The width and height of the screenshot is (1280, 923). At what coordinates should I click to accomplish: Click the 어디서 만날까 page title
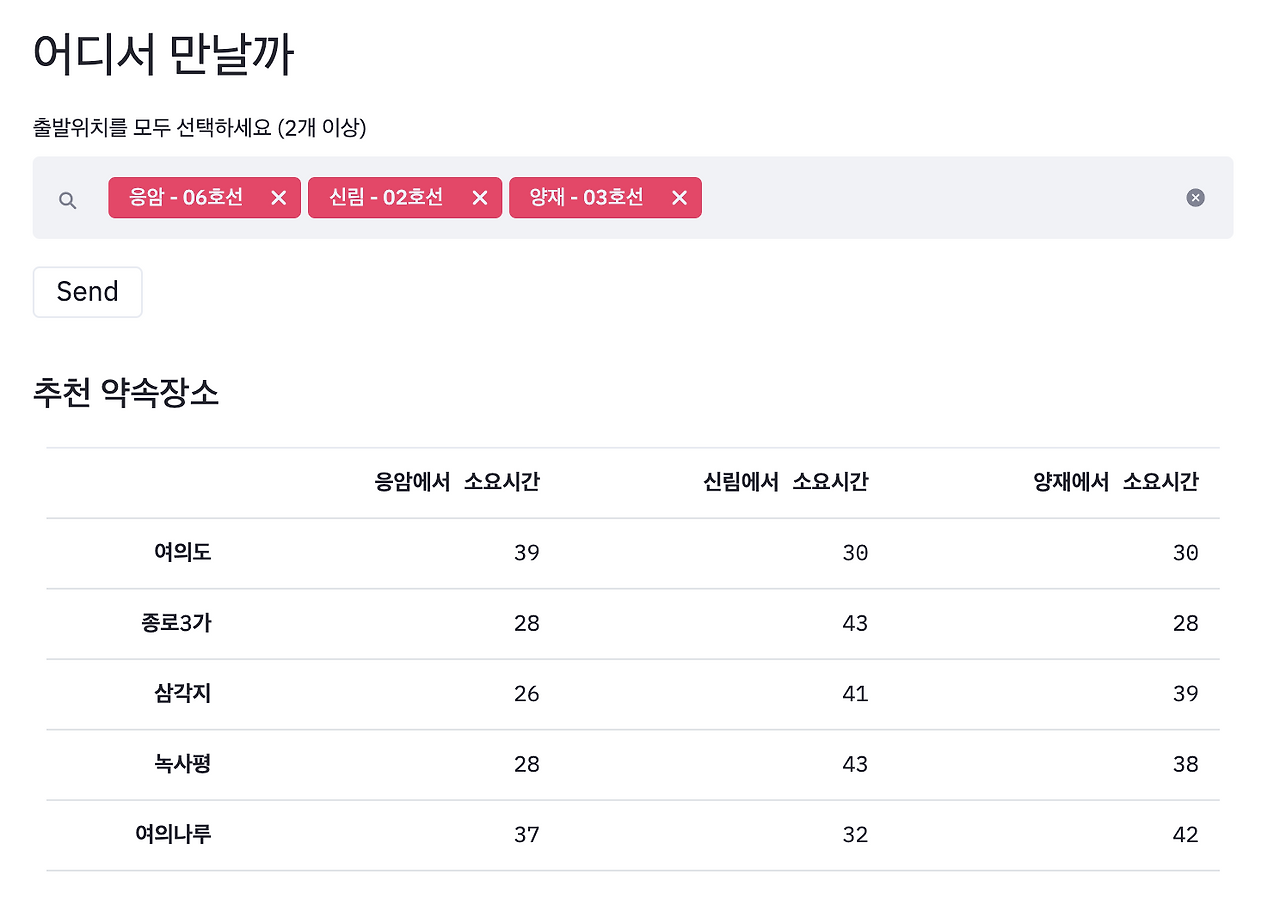[162, 52]
